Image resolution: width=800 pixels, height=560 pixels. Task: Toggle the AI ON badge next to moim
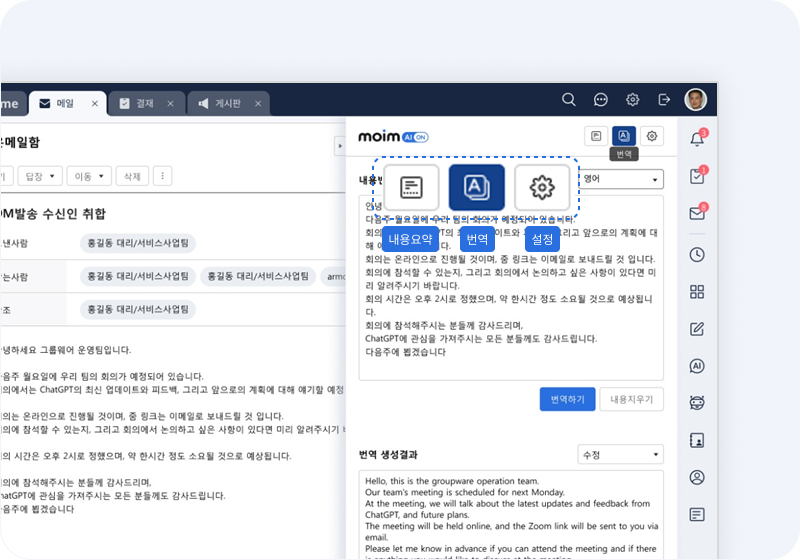pos(415,137)
